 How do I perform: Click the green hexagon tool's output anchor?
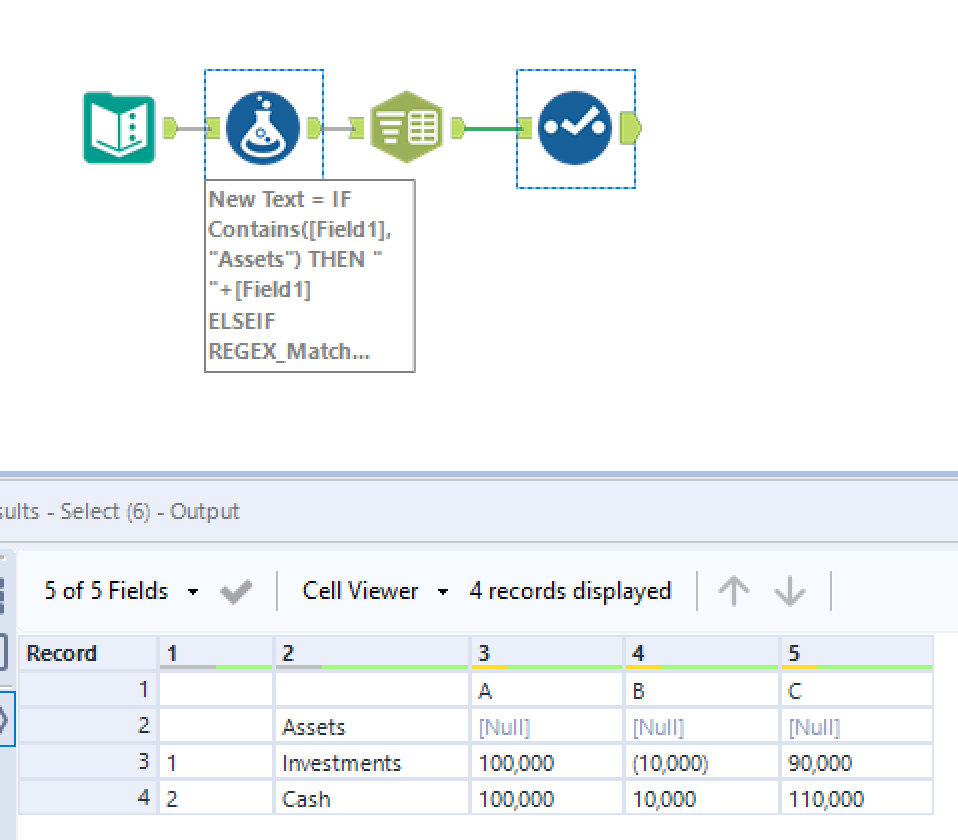click(458, 128)
